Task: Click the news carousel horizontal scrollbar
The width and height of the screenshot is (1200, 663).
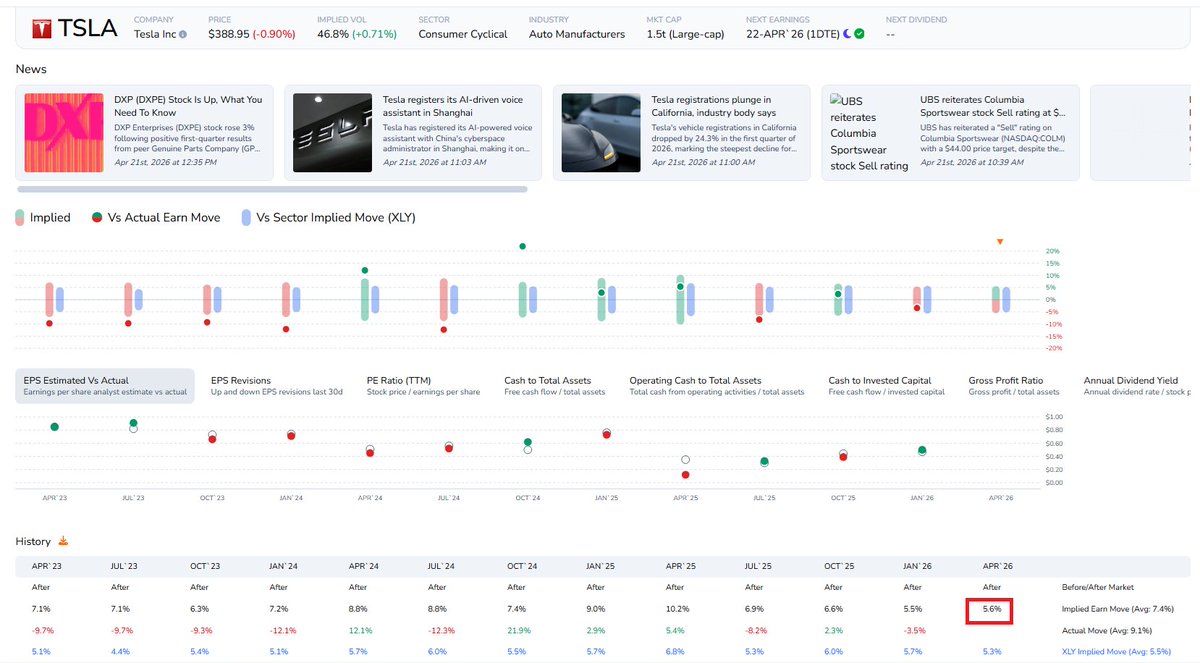Action: (x=271, y=188)
